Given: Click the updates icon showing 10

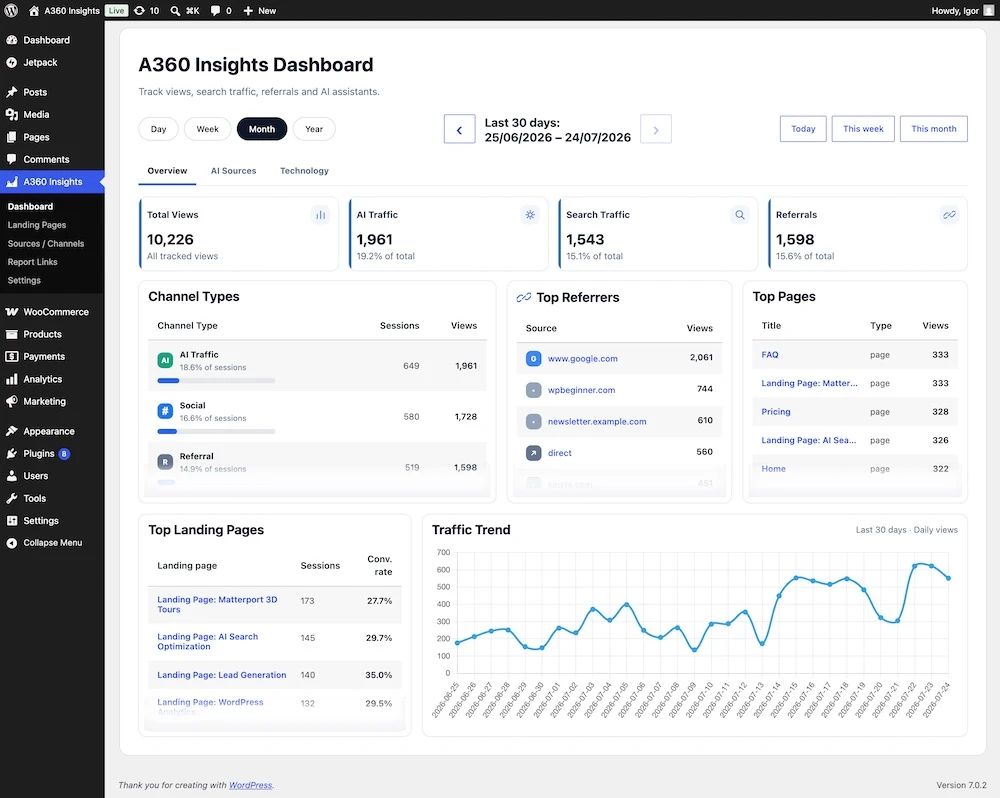Looking at the screenshot, I should pyautogui.click(x=139, y=10).
